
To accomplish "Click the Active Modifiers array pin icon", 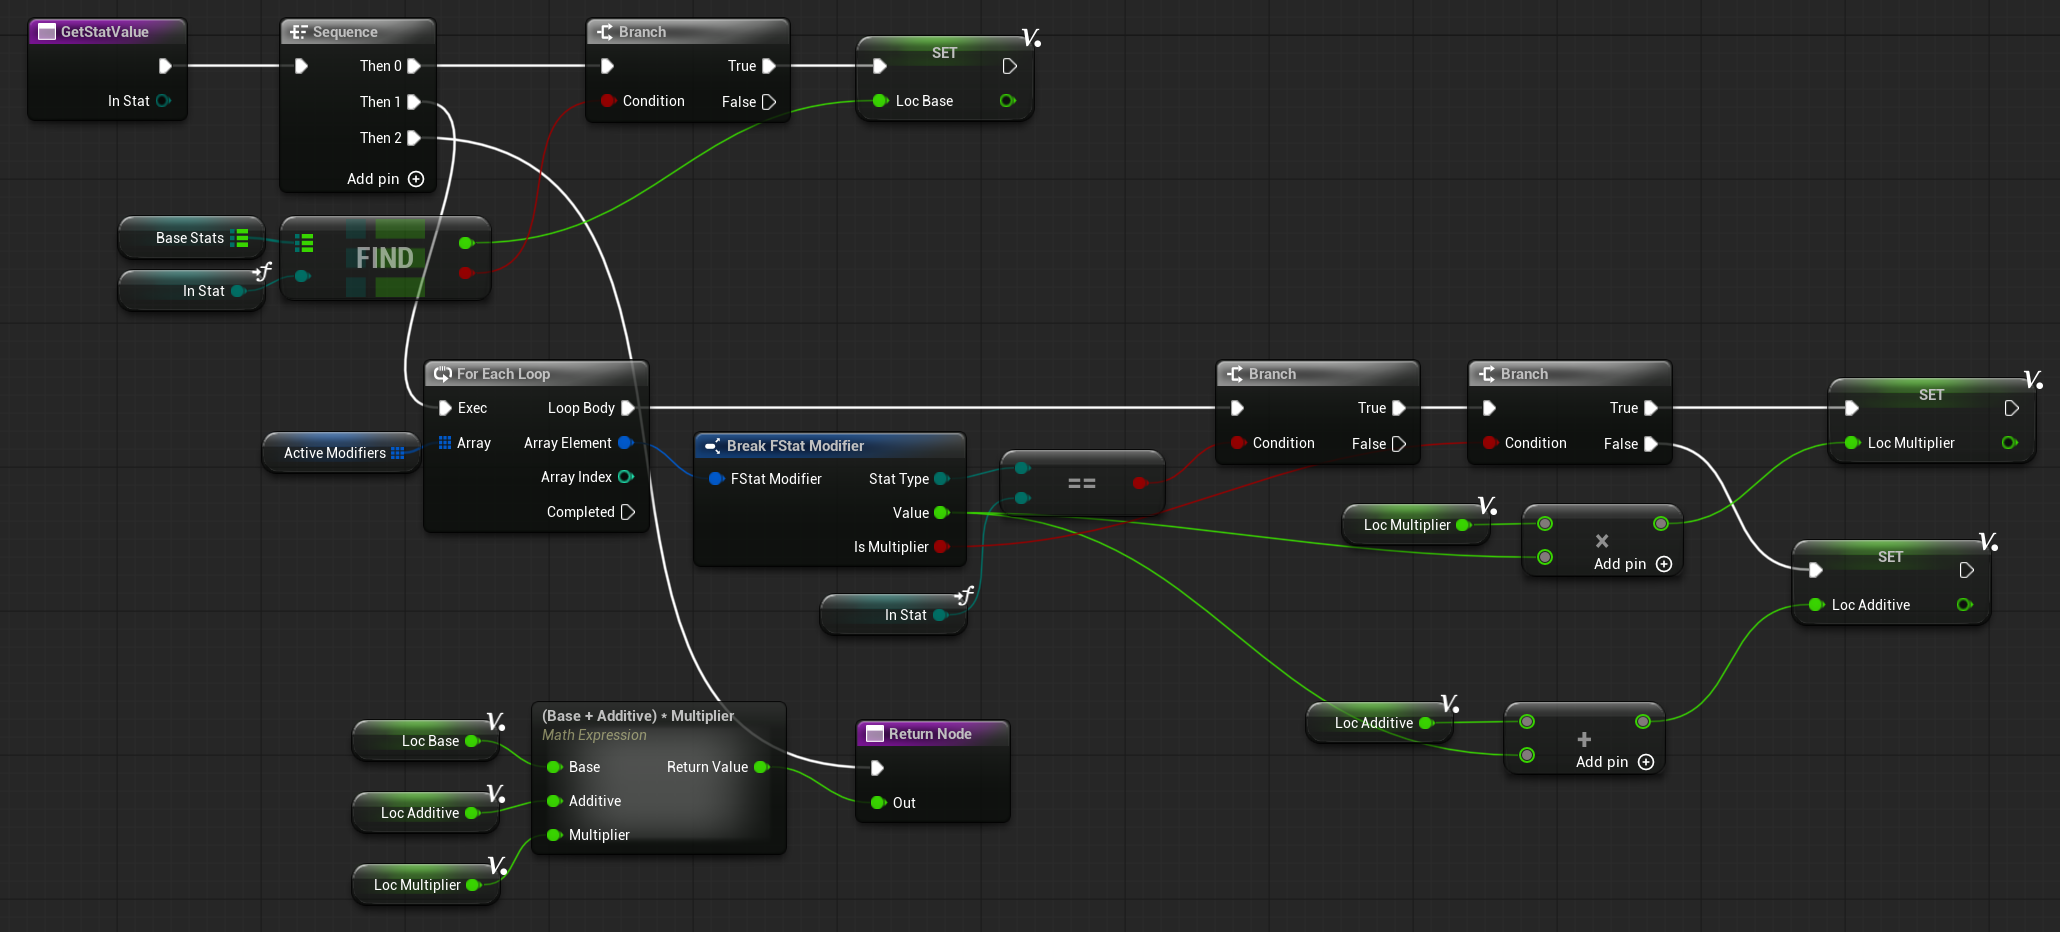I will click(x=398, y=453).
